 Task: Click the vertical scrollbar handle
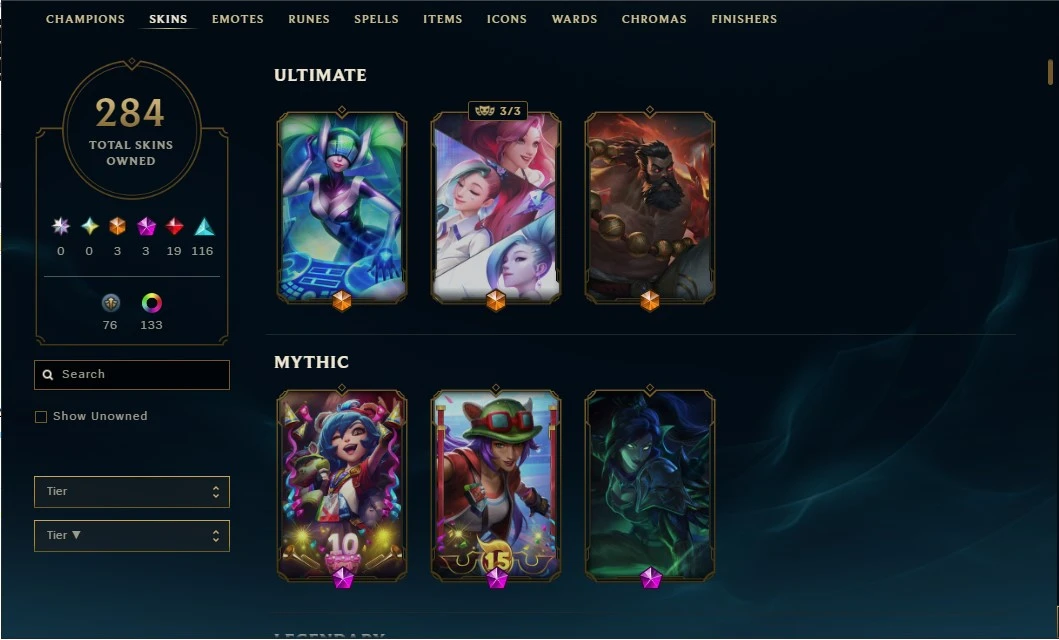[1050, 72]
